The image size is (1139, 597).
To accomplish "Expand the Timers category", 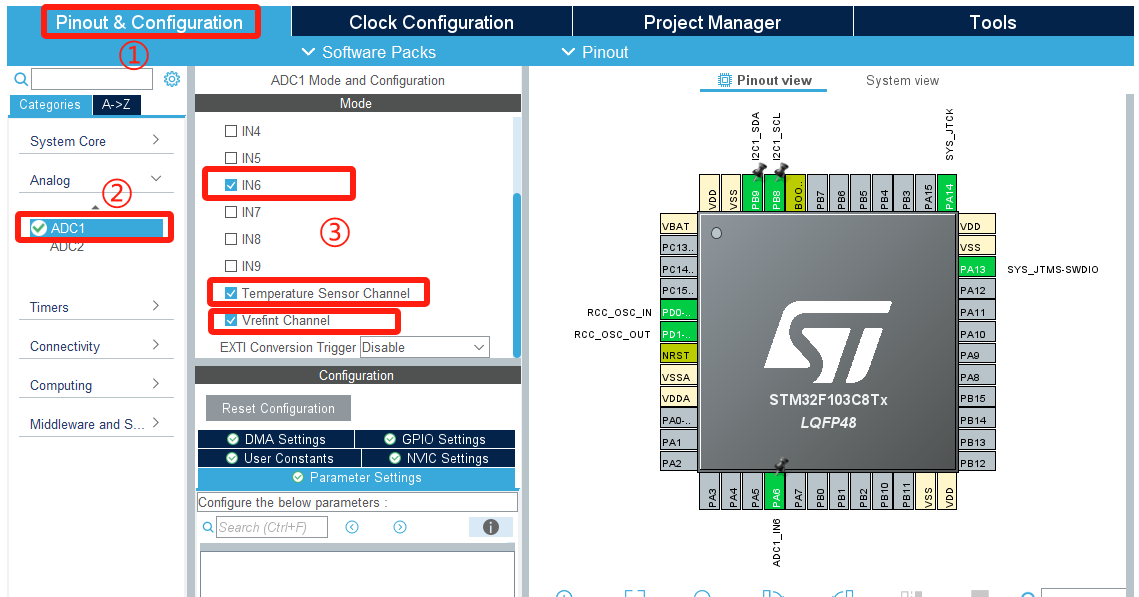I will click(96, 307).
